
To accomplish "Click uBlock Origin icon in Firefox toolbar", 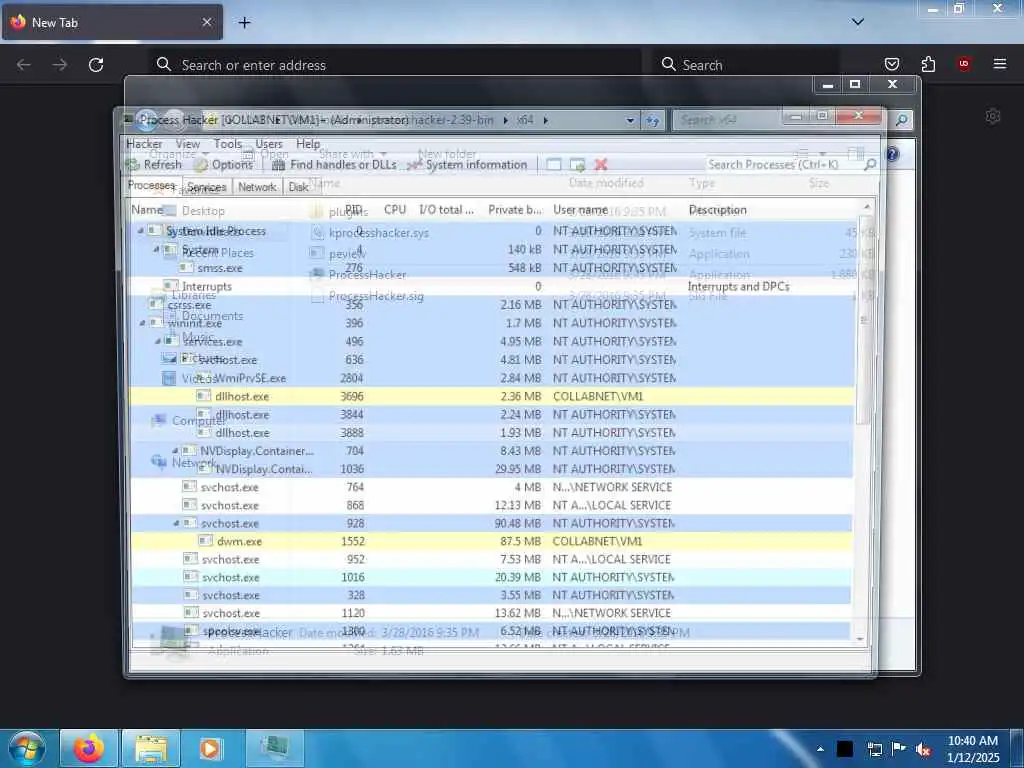I will pyautogui.click(x=964, y=64).
